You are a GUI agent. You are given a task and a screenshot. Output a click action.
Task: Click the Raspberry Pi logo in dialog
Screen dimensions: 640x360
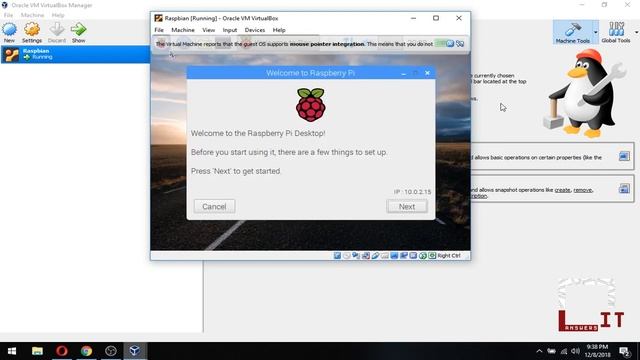311,104
